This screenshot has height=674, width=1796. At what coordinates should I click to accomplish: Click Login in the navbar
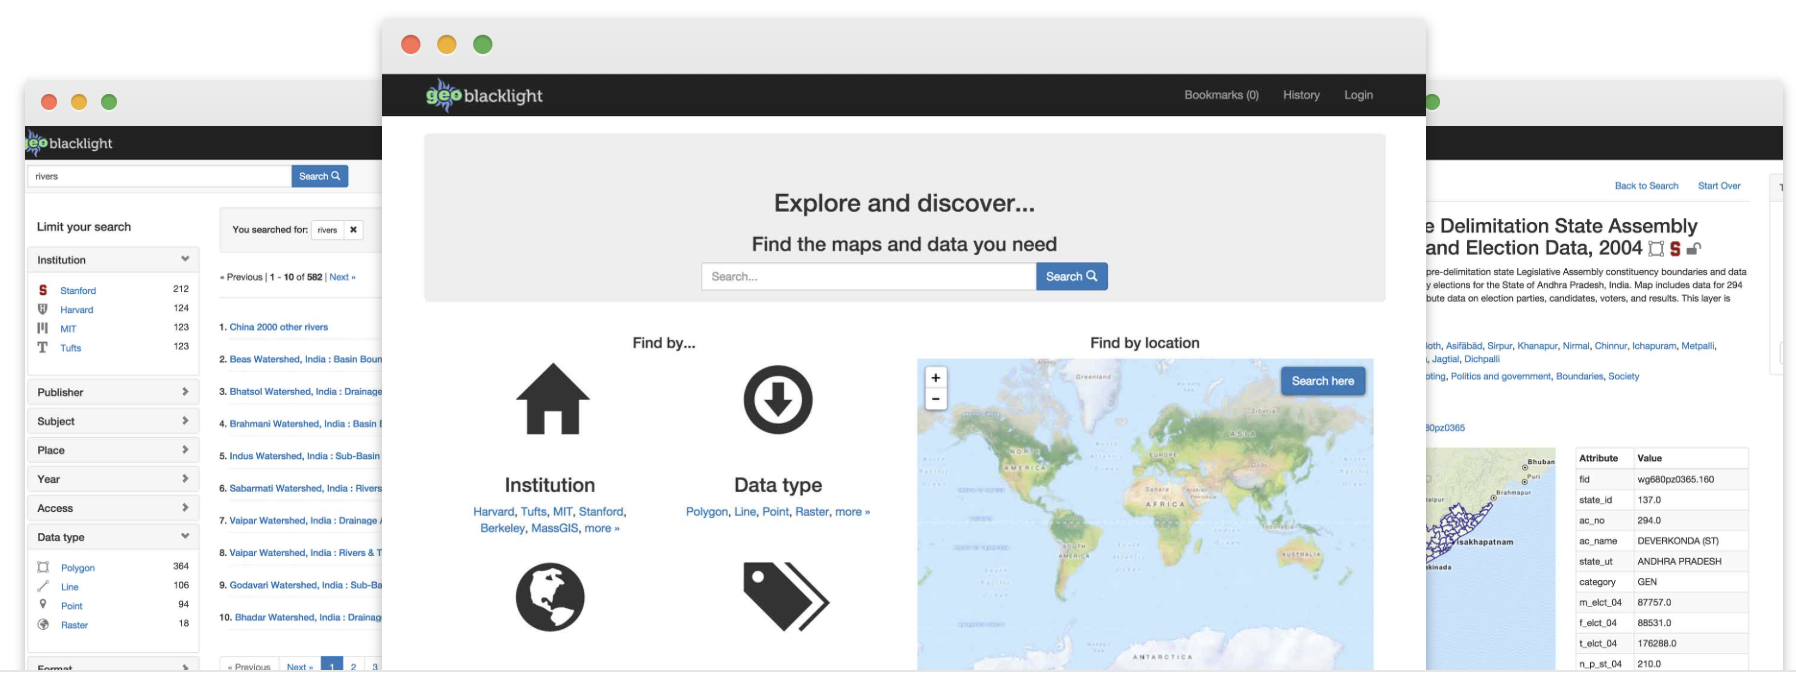click(1358, 95)
